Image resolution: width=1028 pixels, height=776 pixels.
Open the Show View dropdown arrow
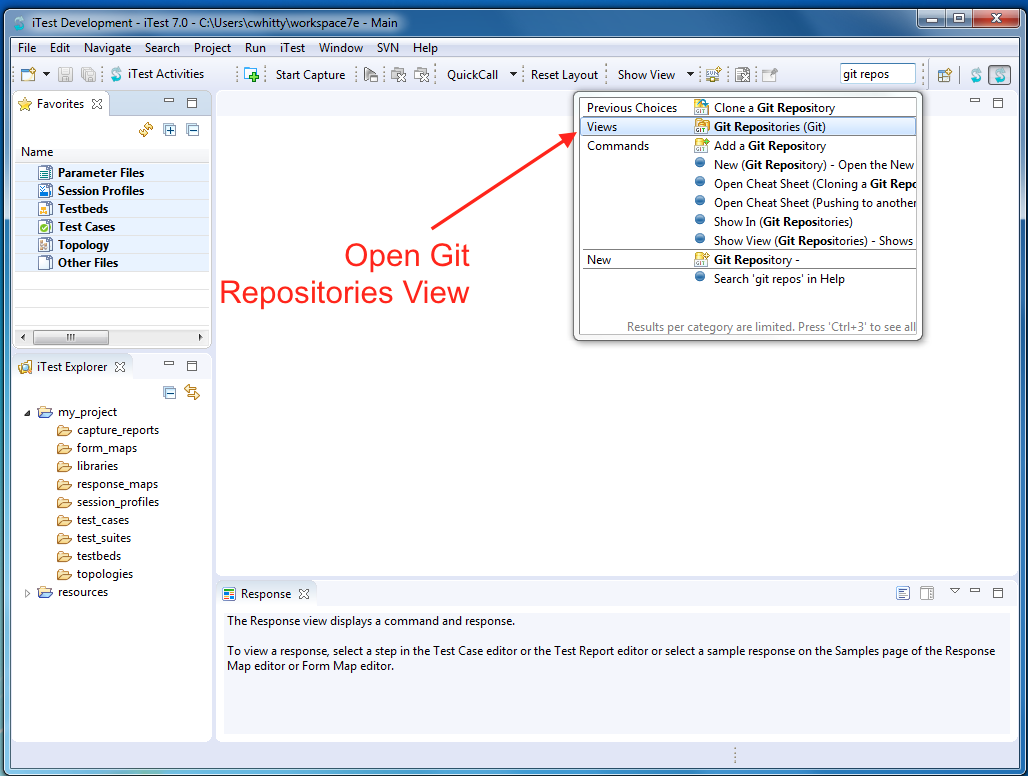(x=690, y=74)
